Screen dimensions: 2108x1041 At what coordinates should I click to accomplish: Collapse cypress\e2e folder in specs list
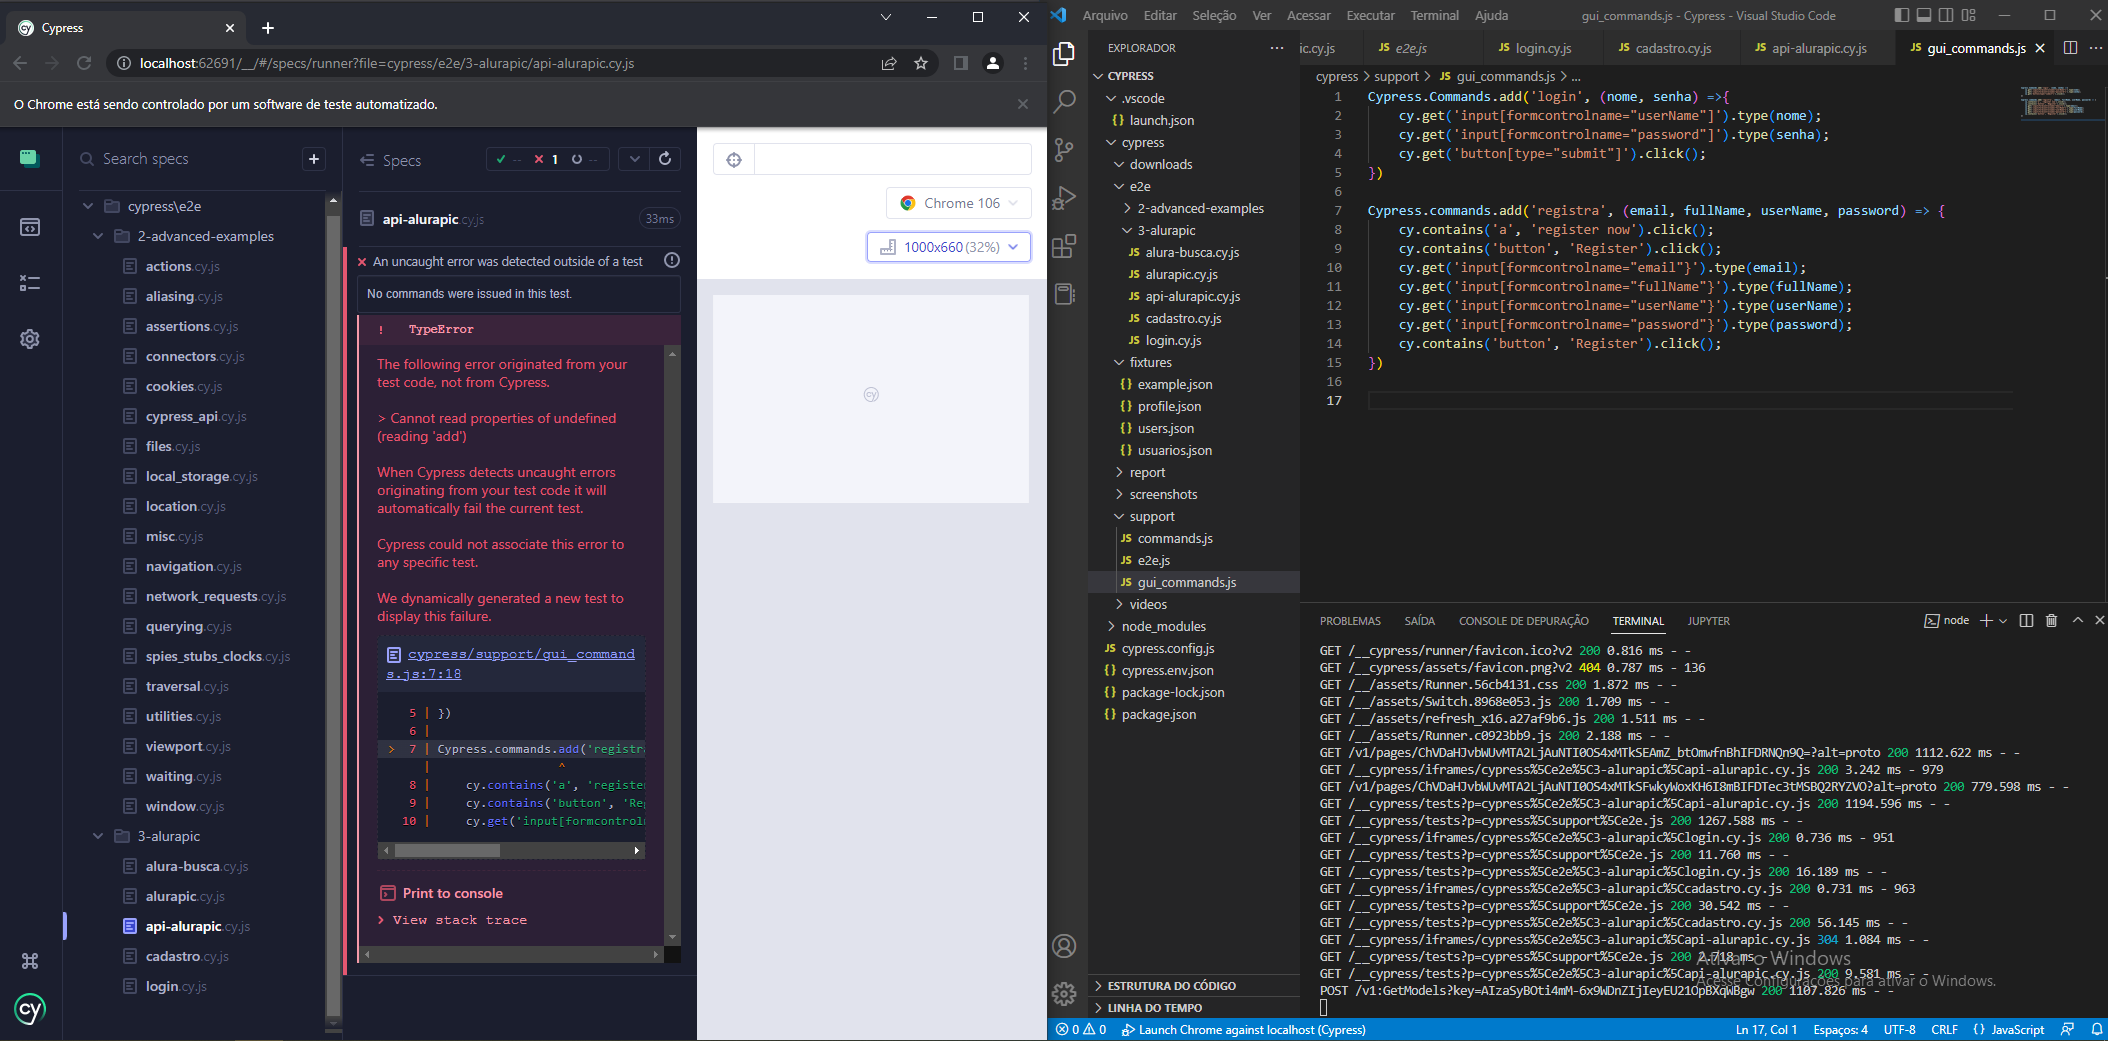(x=88, y=206)
